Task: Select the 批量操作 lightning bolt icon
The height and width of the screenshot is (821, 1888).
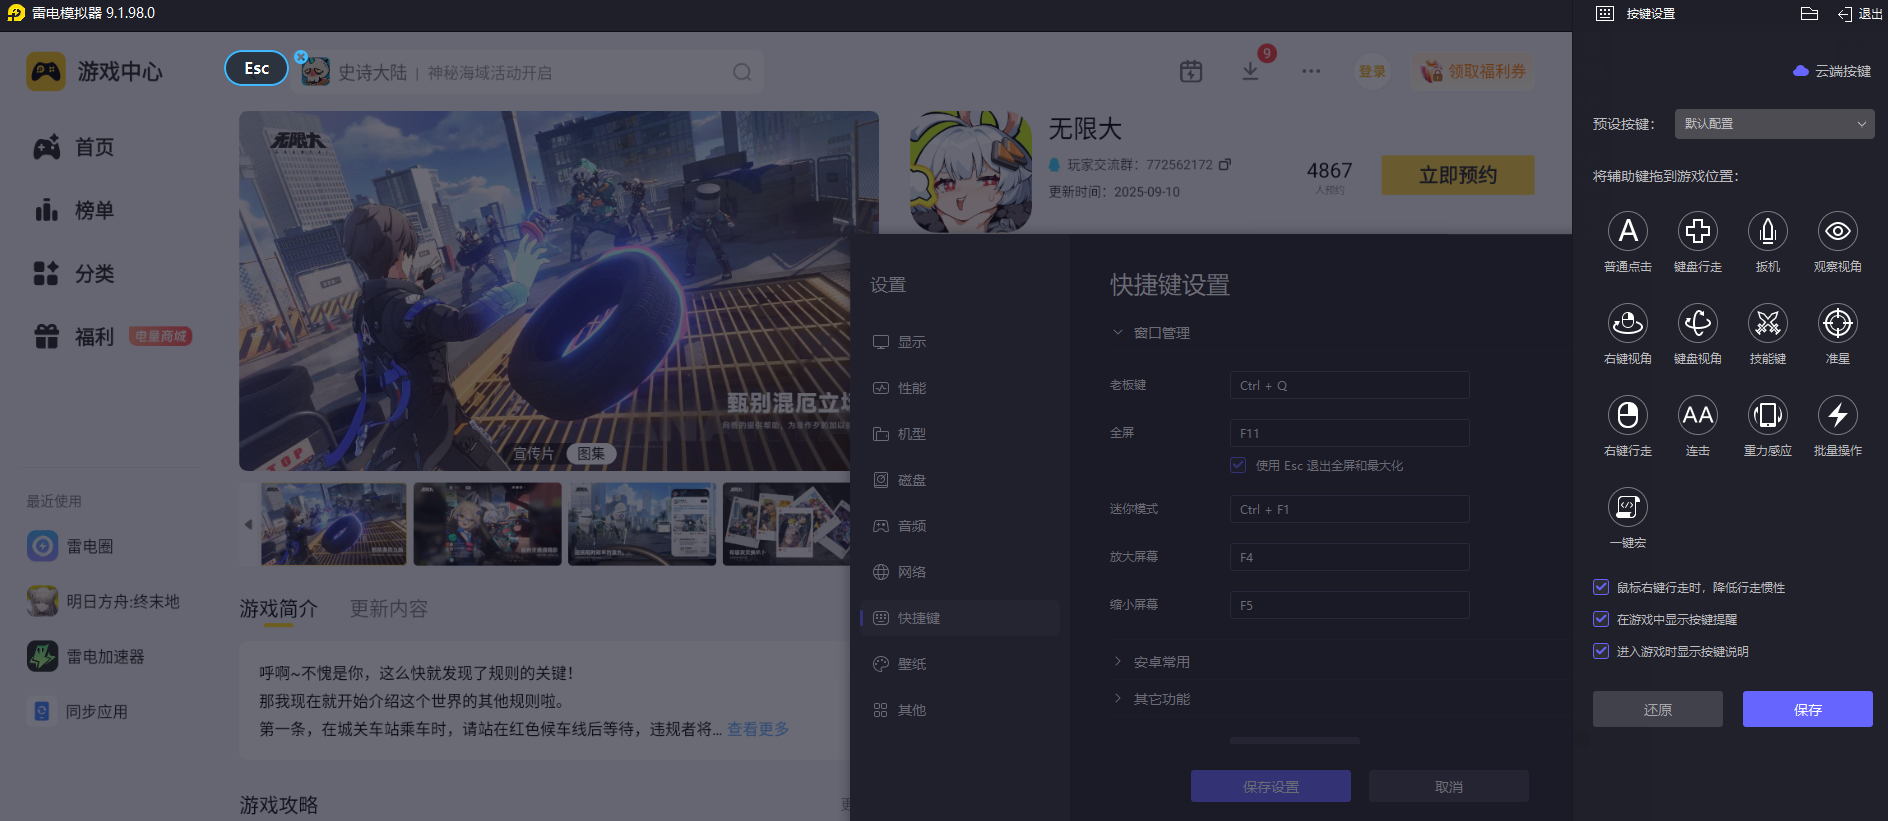Action: tap(1838, 415)
